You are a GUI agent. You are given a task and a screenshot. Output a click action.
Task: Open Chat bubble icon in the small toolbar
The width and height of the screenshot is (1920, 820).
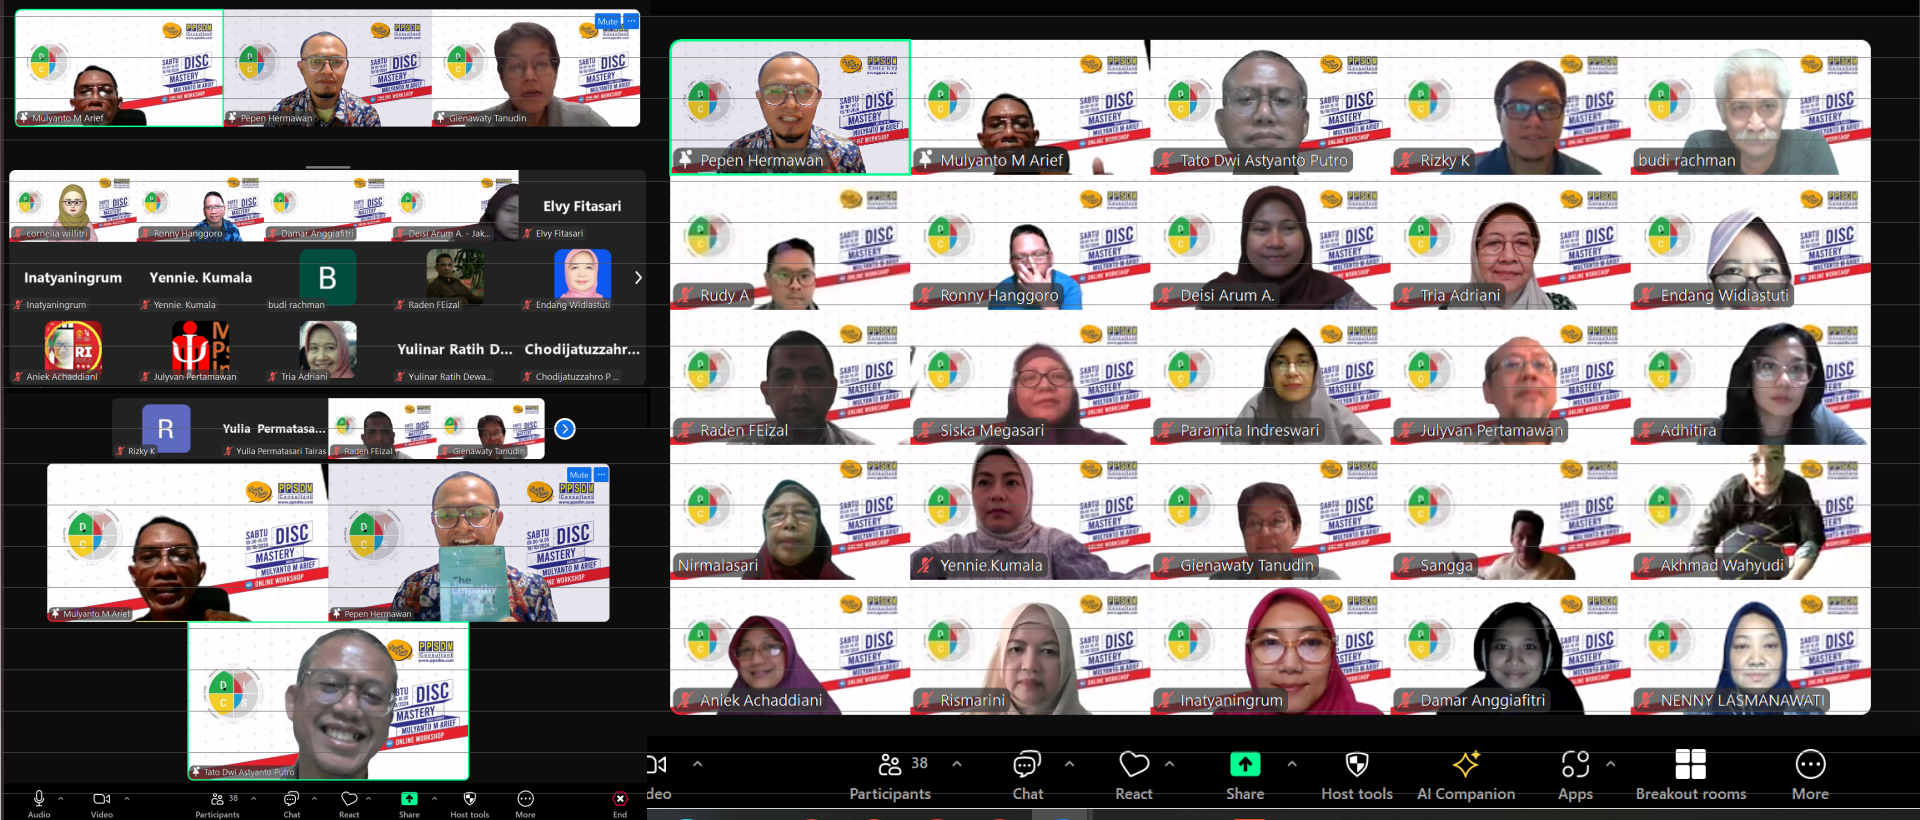tap(291, 799)
